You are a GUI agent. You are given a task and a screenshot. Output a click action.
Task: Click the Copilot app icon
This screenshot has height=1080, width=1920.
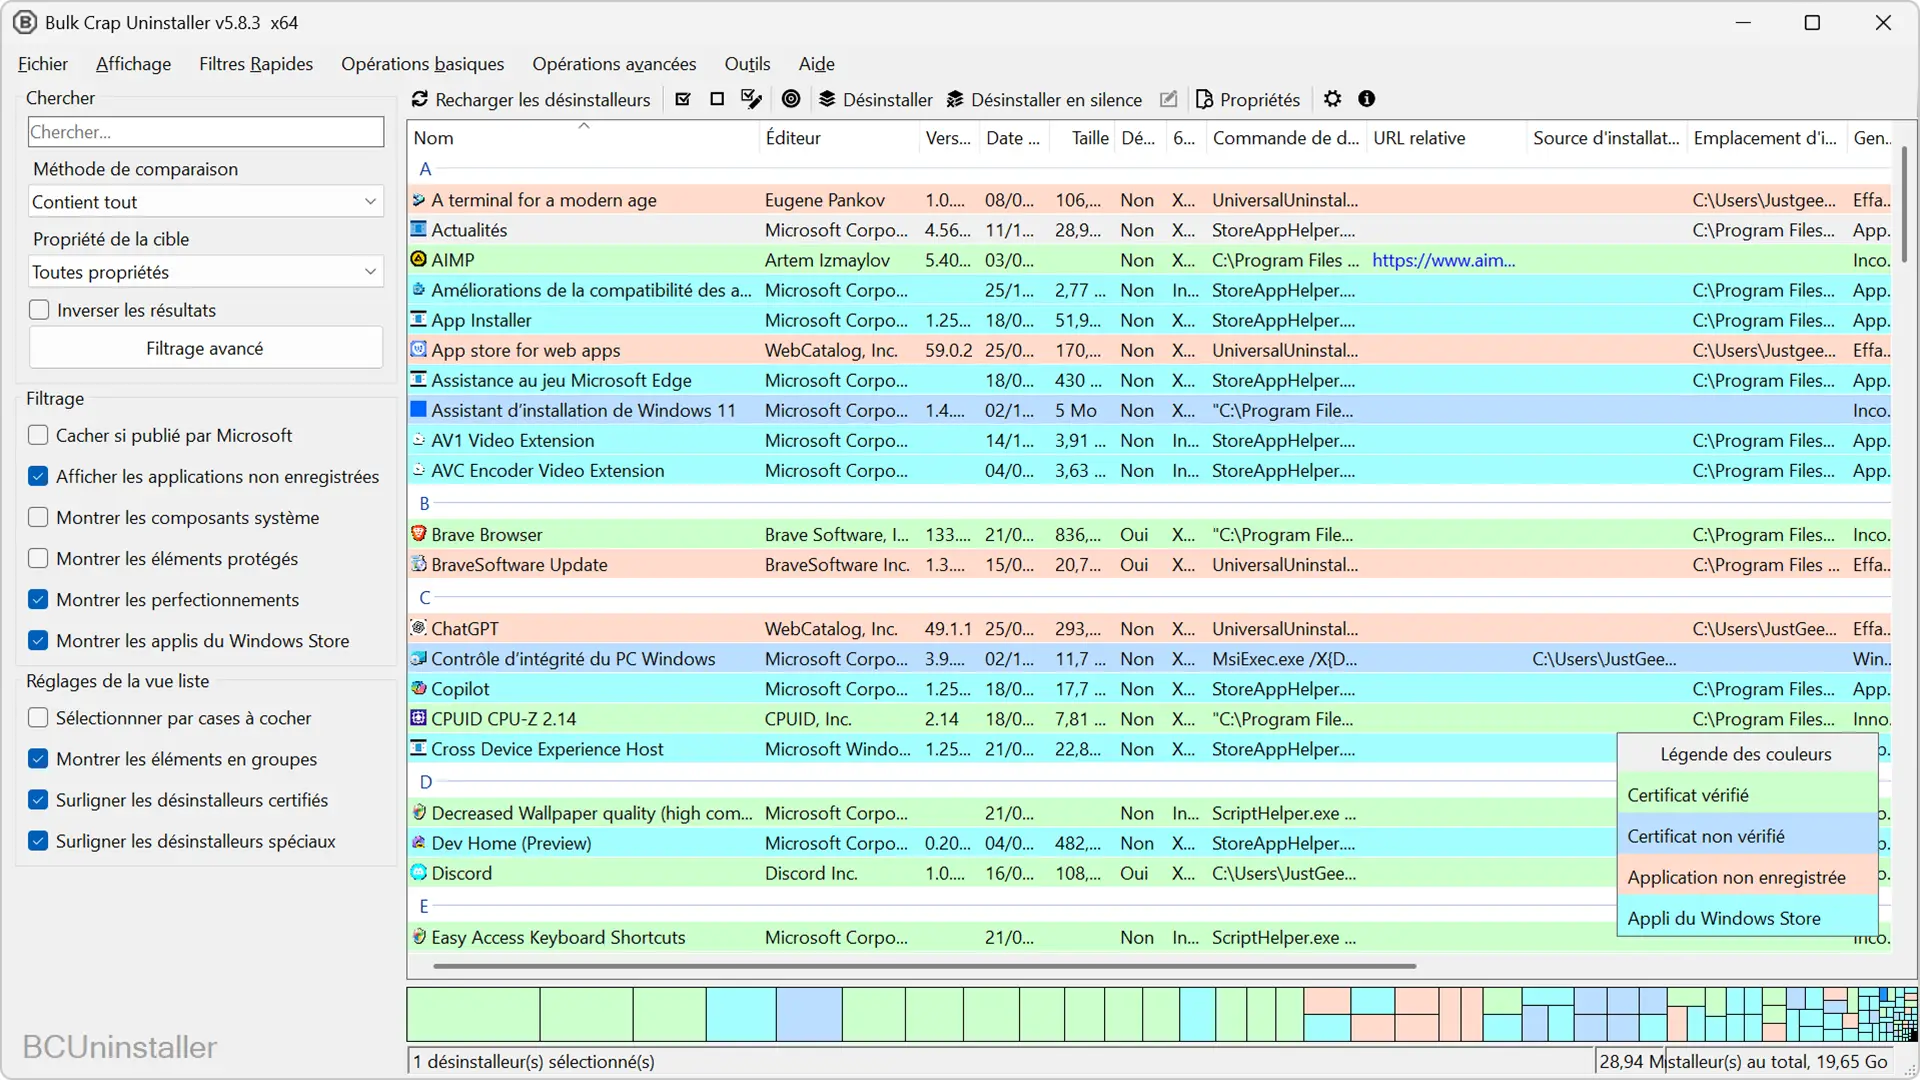419,688
